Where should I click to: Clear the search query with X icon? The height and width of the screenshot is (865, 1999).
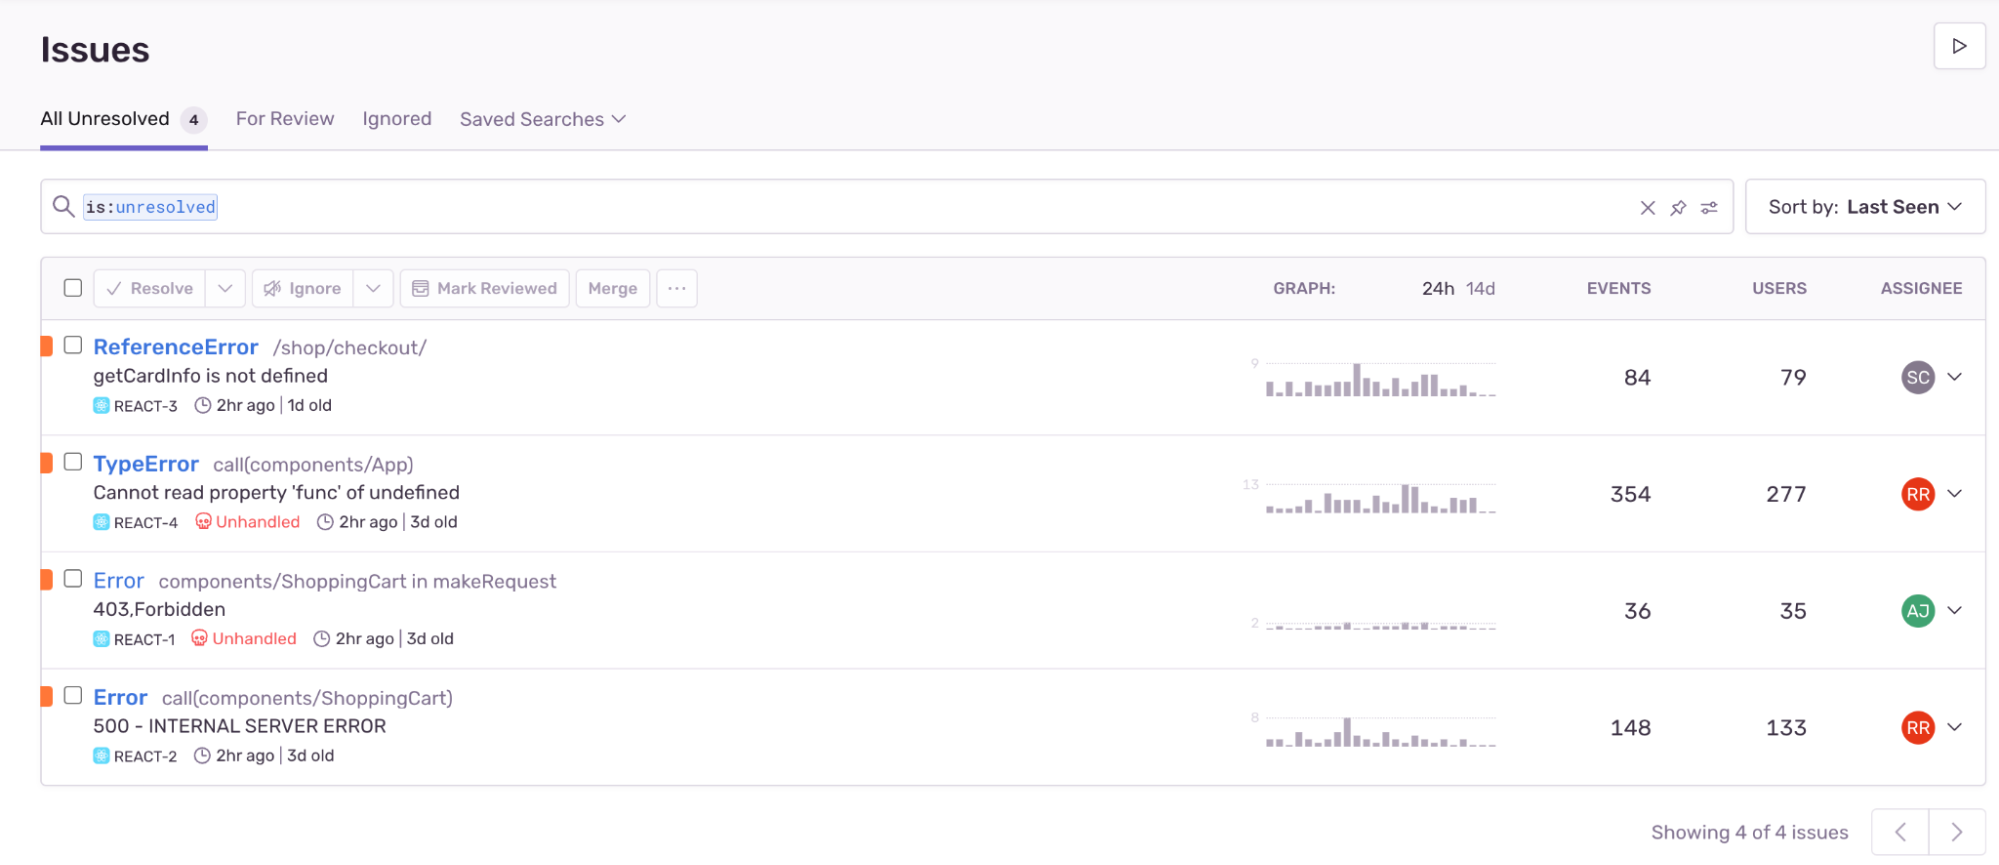point(1648,207)
